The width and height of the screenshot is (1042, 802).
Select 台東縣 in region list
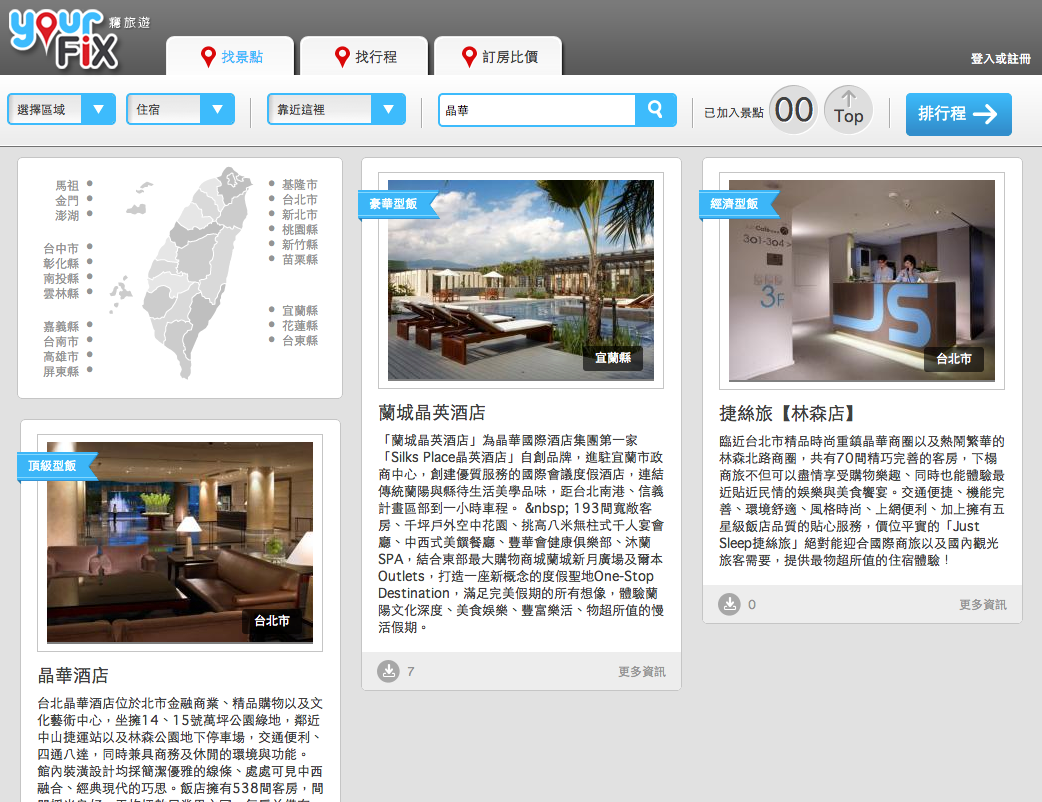coord(300,341)
